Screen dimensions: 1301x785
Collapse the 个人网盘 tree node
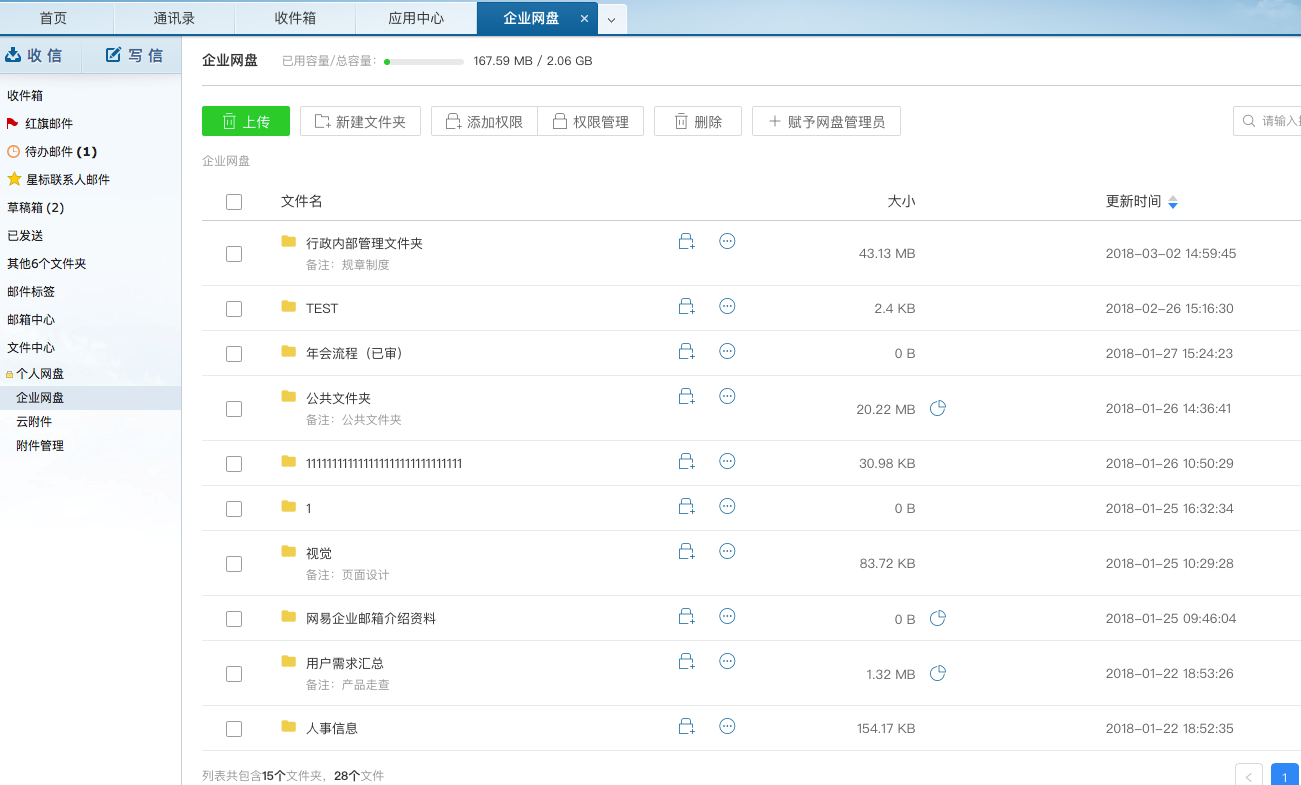click(10, 374)
